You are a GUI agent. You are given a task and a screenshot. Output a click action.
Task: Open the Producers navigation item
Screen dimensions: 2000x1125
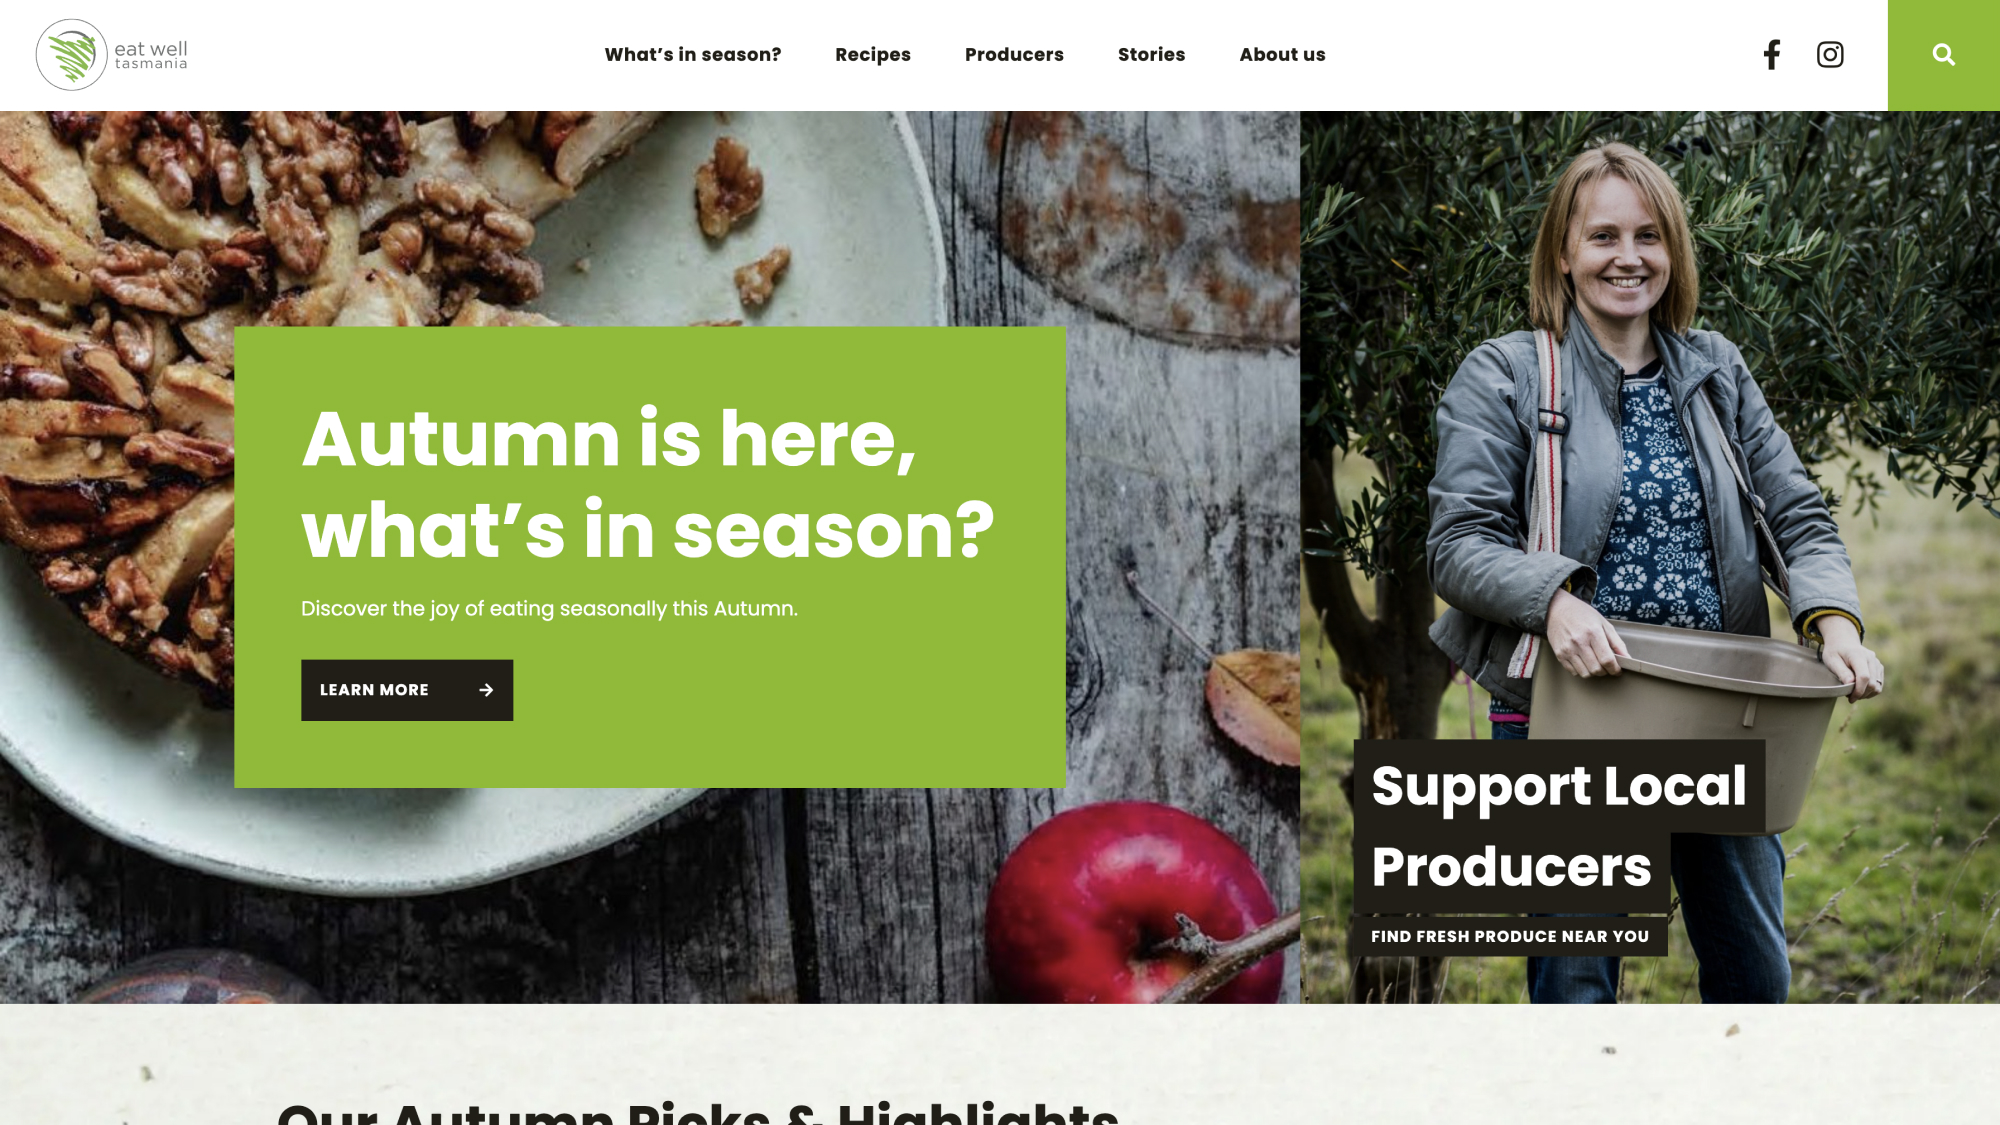pyautogui.click(x=1014, y=55)
